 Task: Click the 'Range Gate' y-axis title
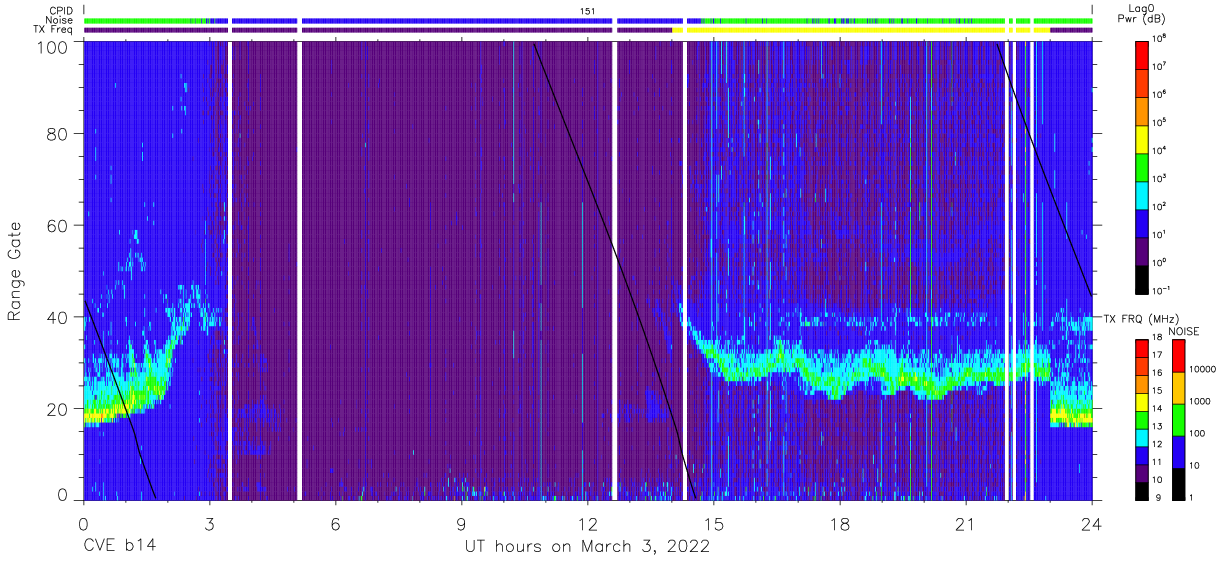click(x=15, y=272)
